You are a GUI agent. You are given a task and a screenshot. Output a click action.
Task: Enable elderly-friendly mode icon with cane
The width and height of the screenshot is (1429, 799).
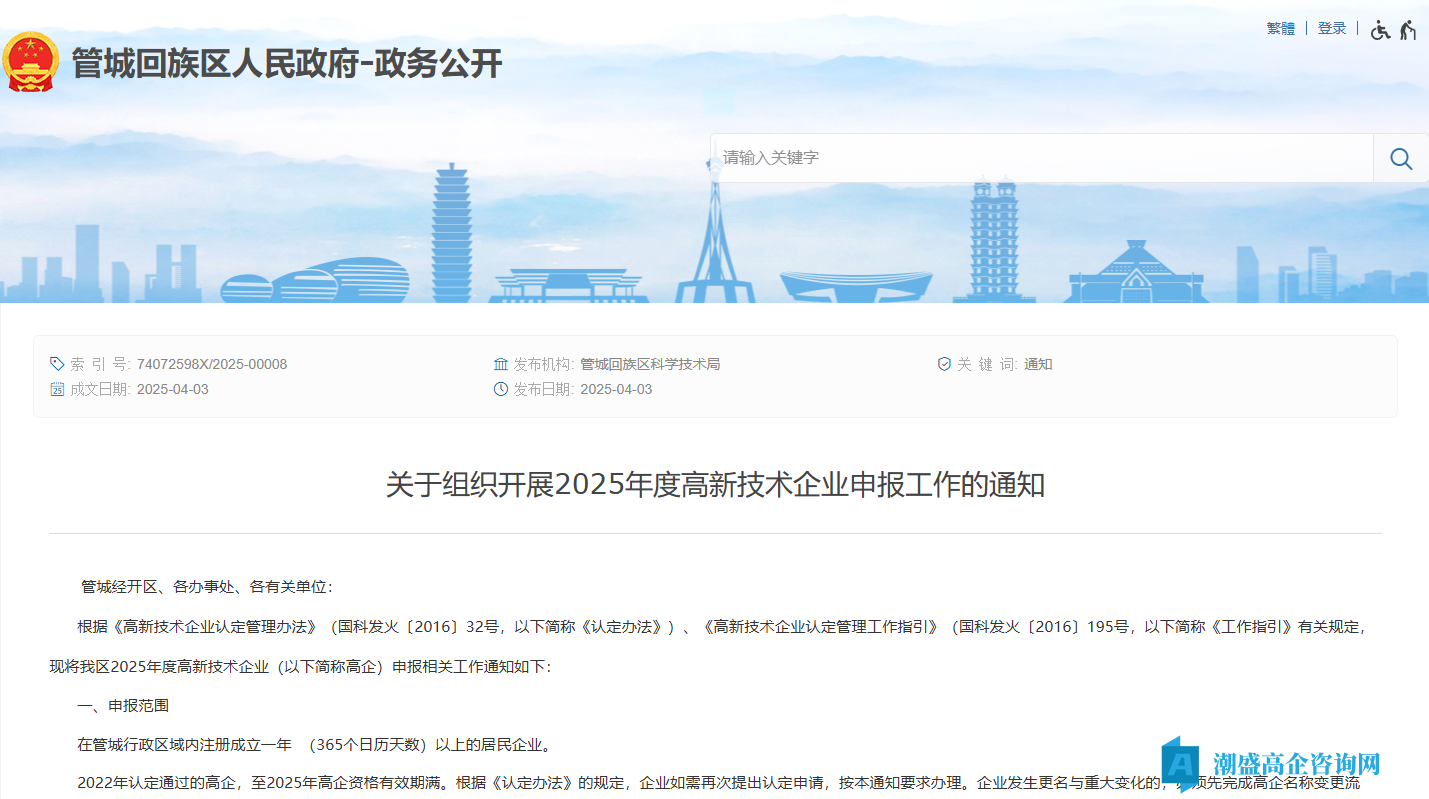pos(1408,30)
